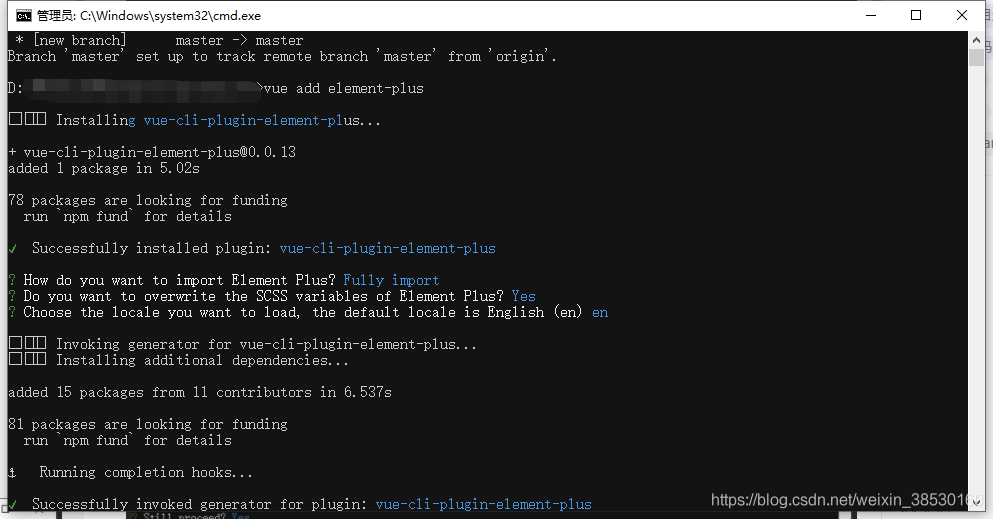Click the 'Fully import' answer text
The image size is (993, 519).
point(391,280)
